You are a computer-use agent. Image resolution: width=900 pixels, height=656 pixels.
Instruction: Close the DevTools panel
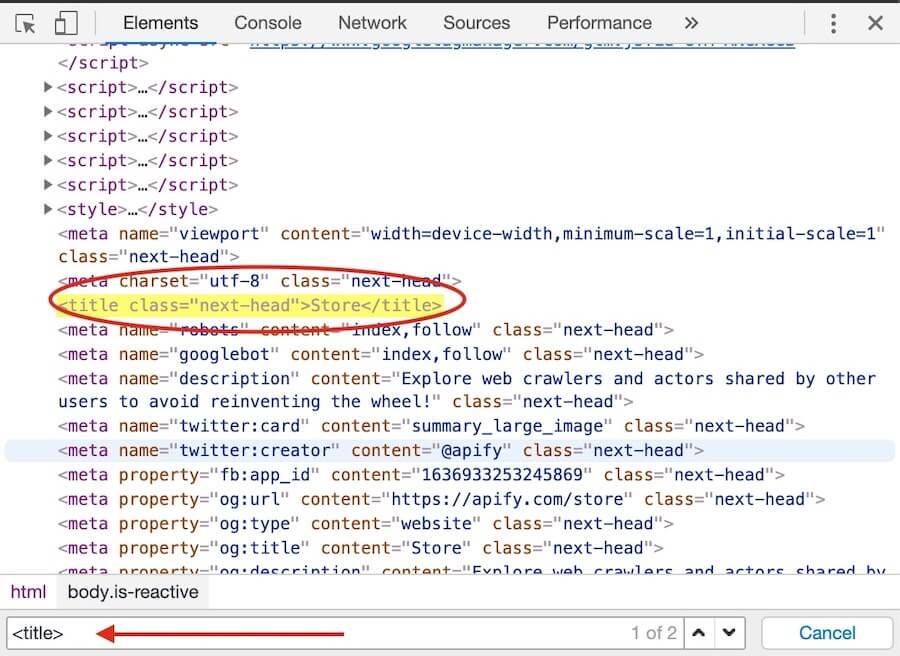point(875,24)
